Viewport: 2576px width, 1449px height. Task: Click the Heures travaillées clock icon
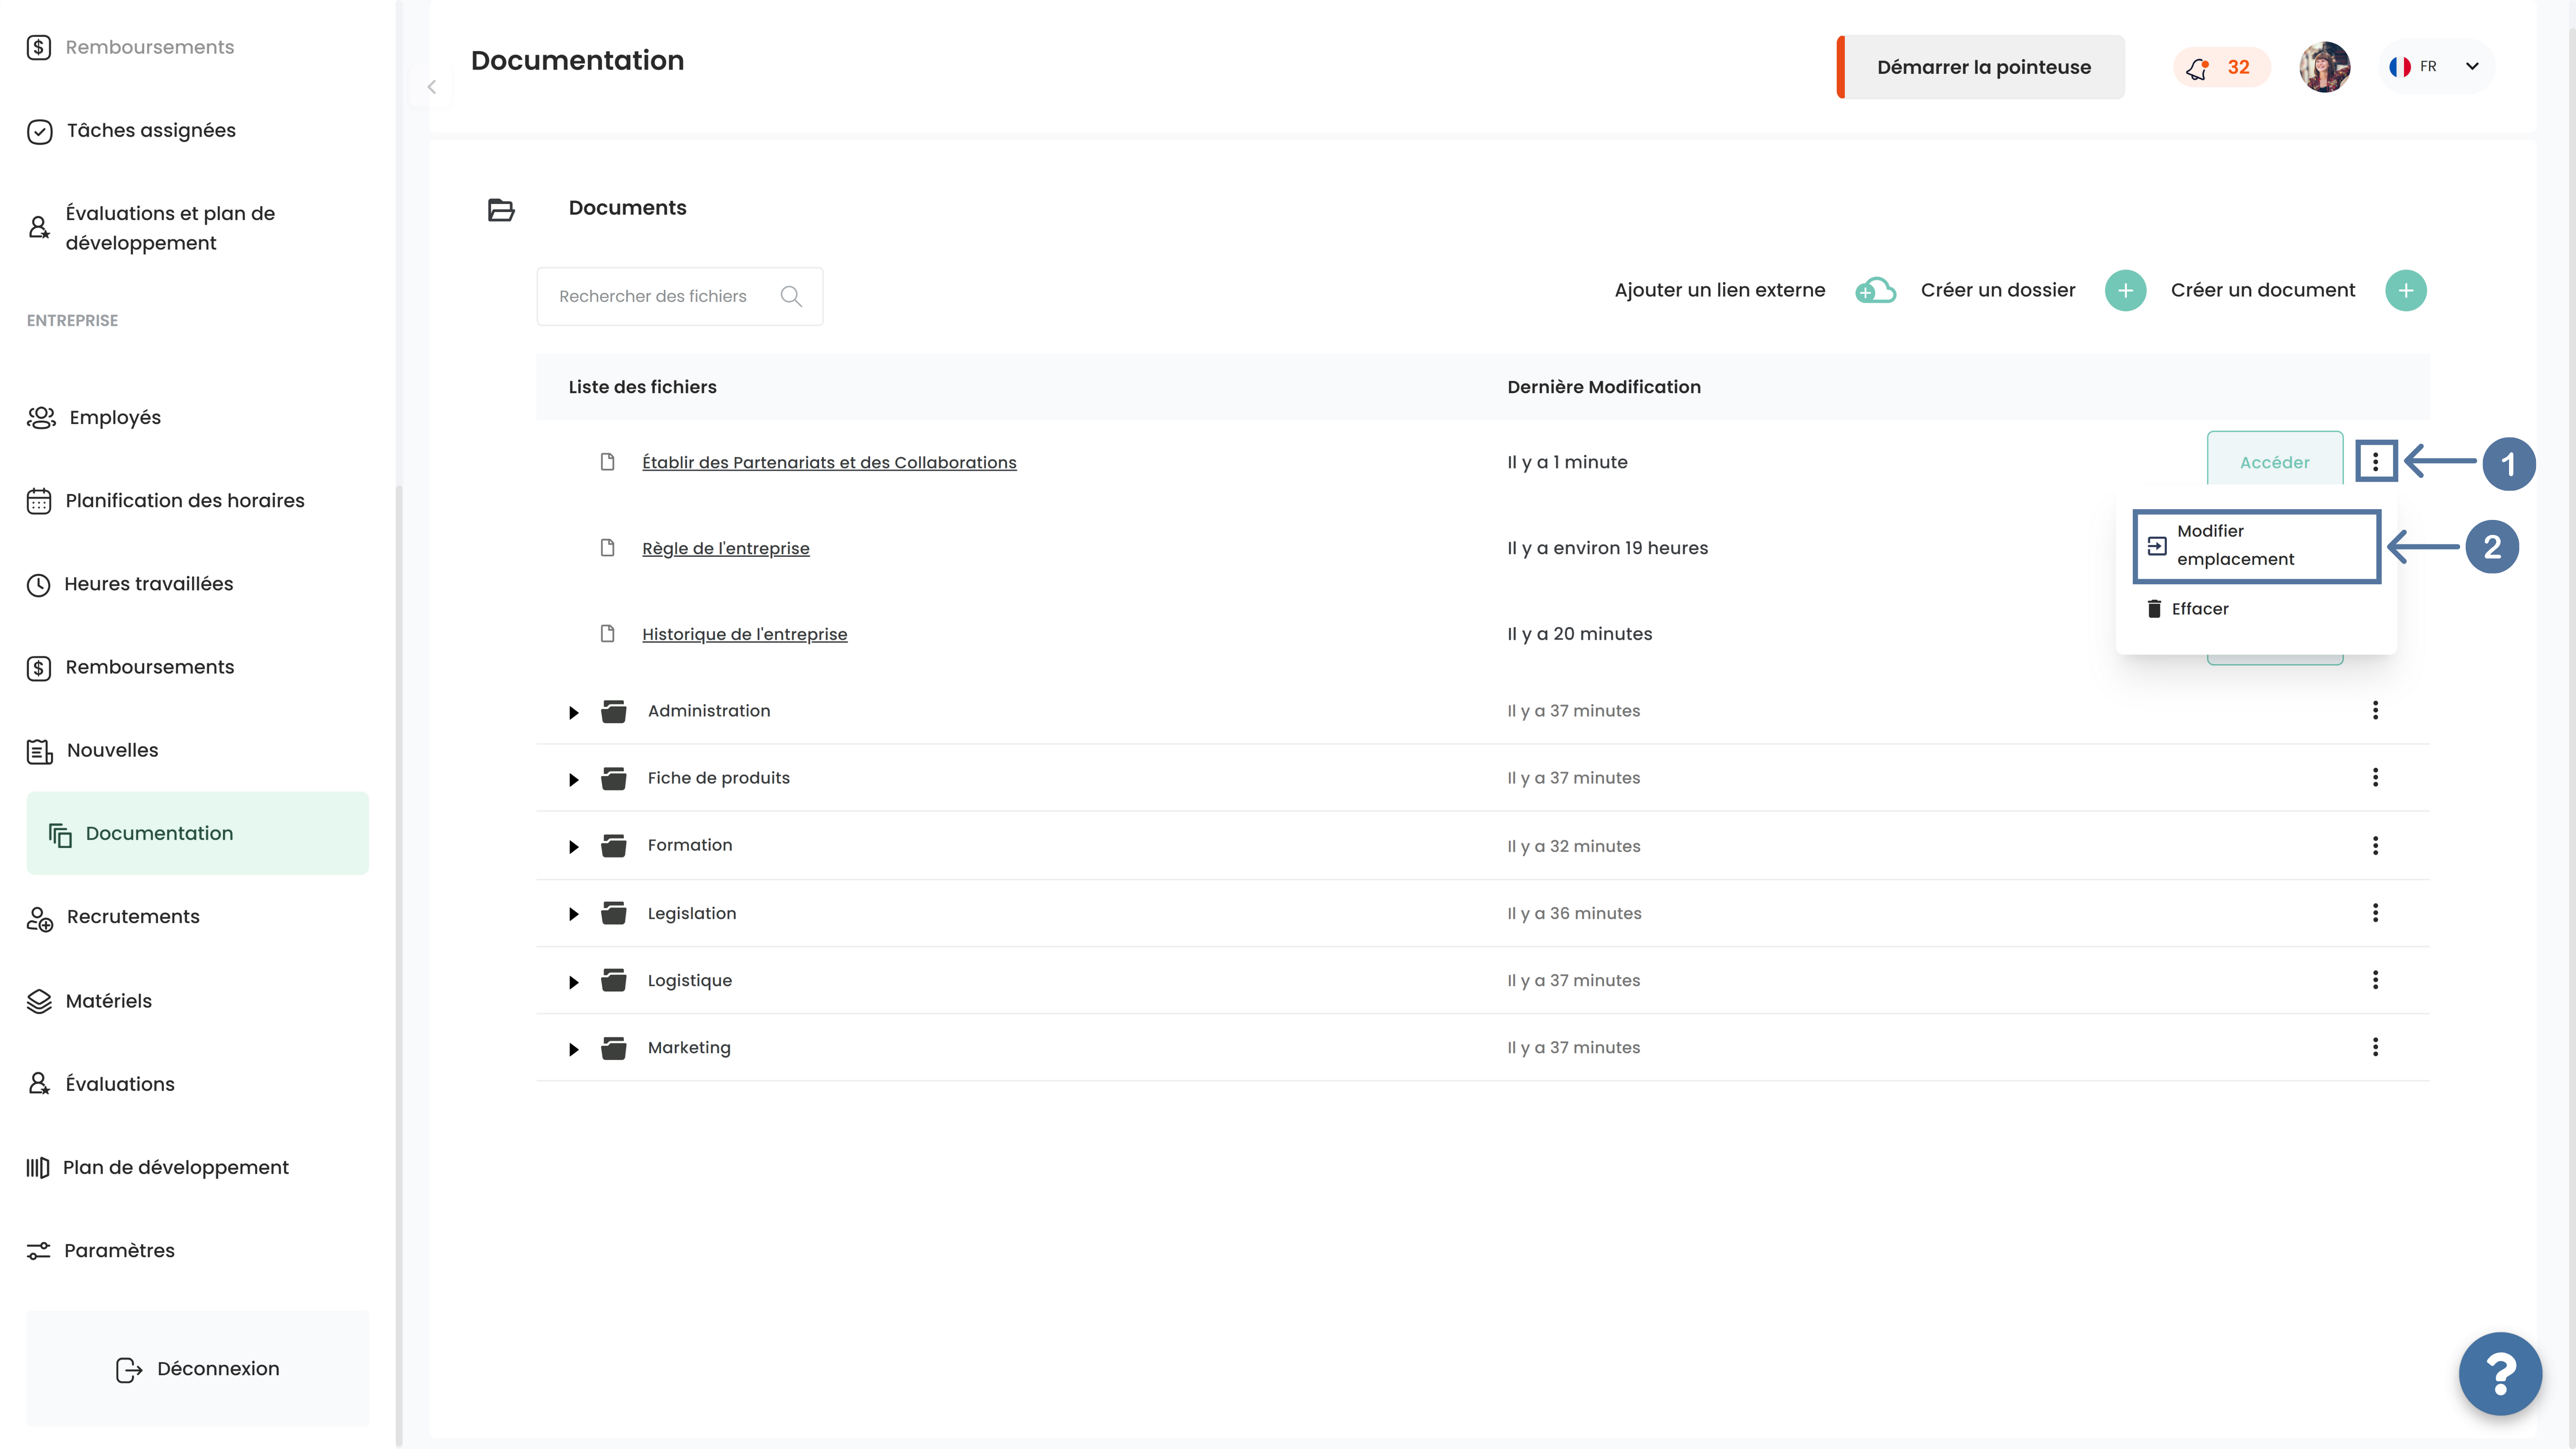point(38,585)
